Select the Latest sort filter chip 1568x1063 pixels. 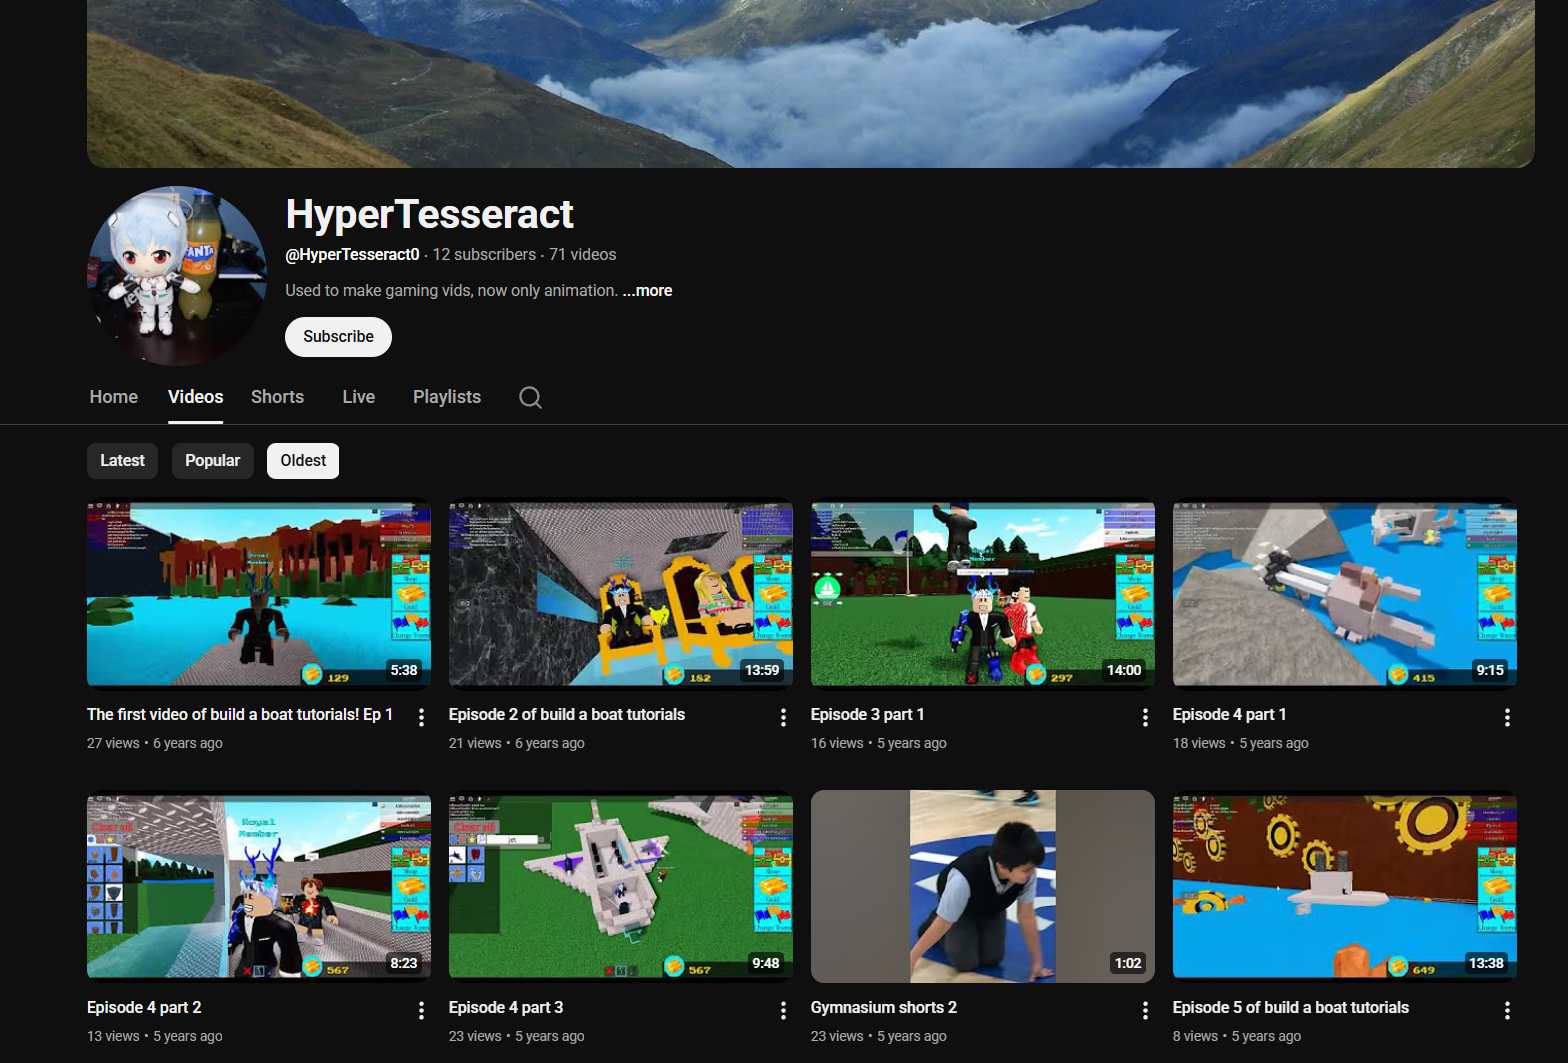tap(122, 461)
